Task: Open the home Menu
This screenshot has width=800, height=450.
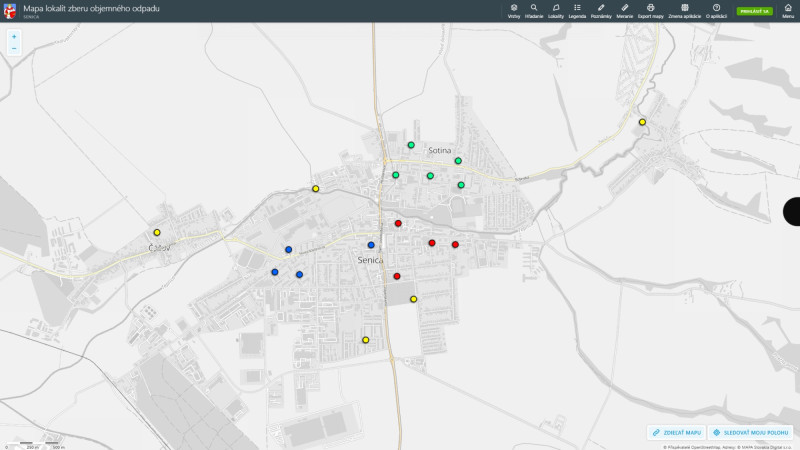Action: click(x=788, y=10)
